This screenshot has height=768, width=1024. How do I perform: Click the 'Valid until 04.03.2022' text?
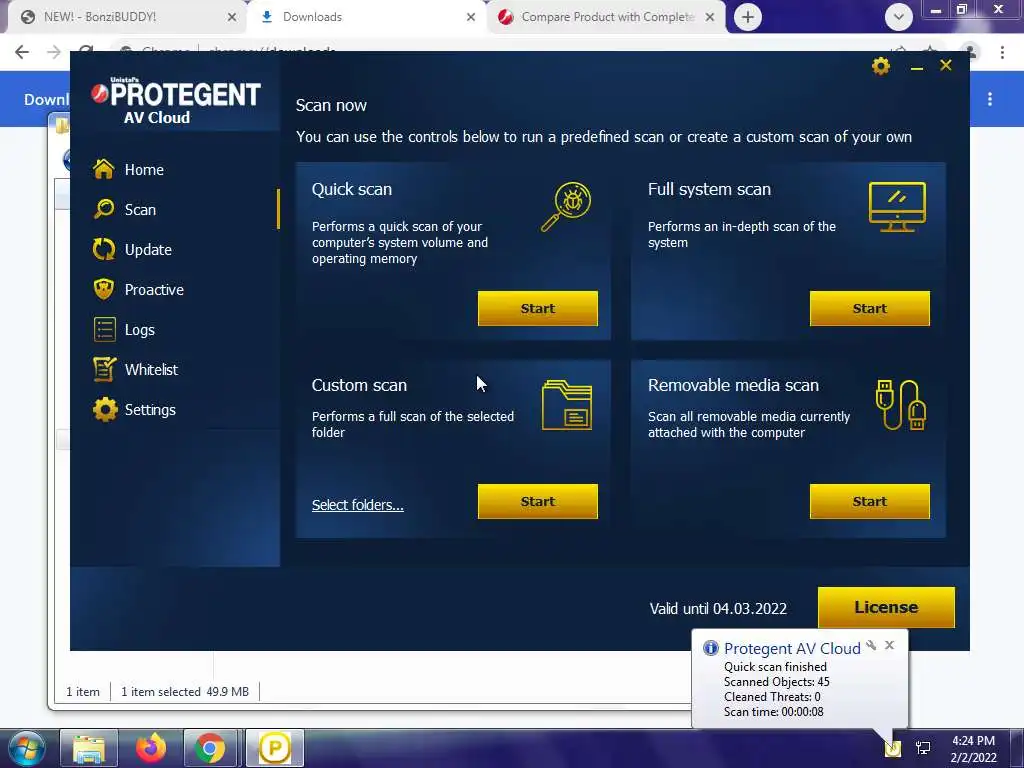click(x=718, y=609)
